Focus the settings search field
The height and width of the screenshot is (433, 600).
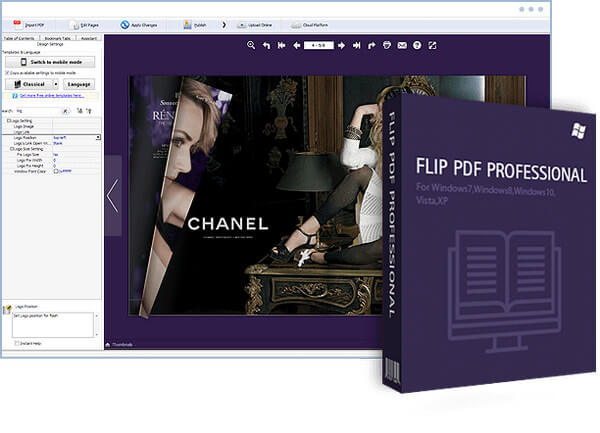tap(38, 111)
